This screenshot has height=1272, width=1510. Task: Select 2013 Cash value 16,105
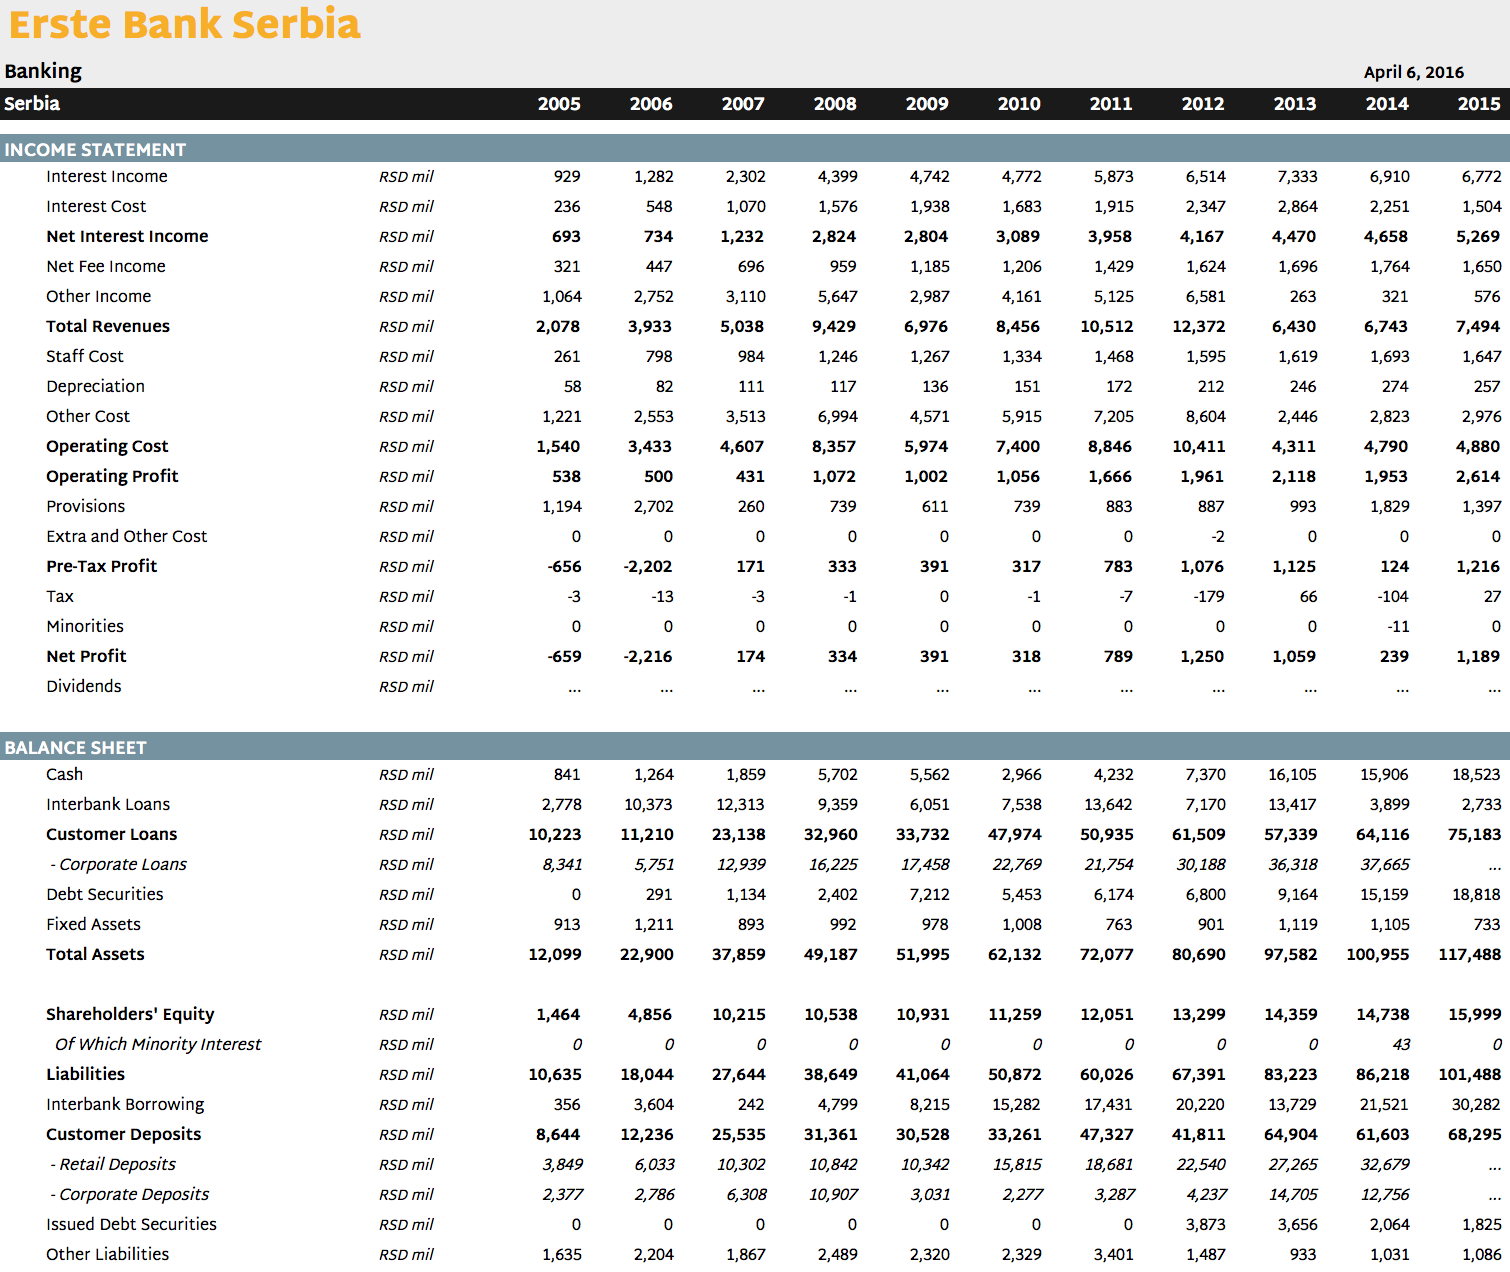1292,775
